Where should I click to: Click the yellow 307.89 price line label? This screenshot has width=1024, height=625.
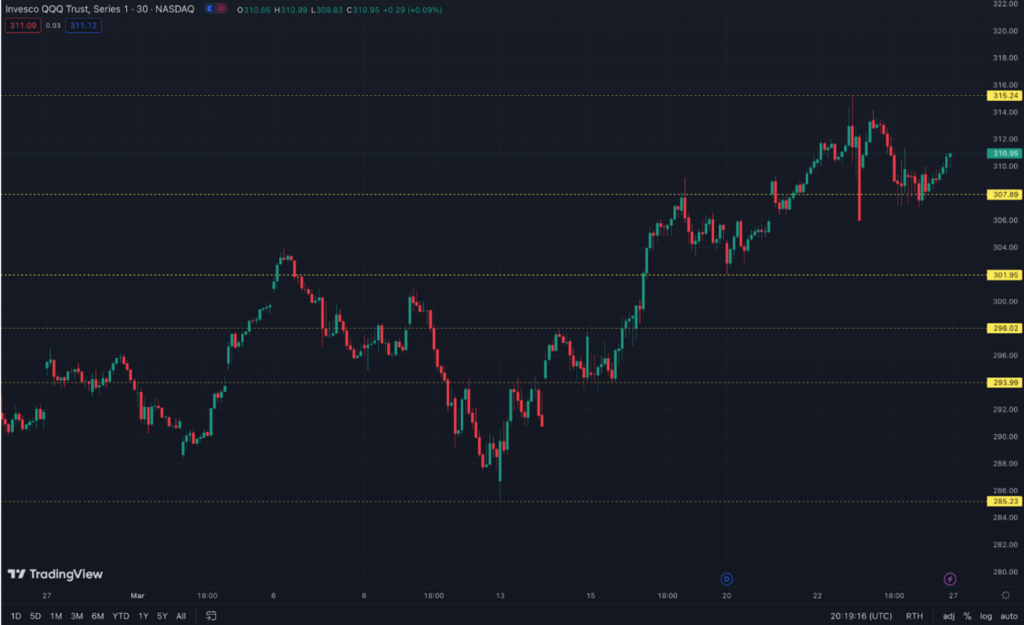pyautogui.click(x=1004, y=195)
